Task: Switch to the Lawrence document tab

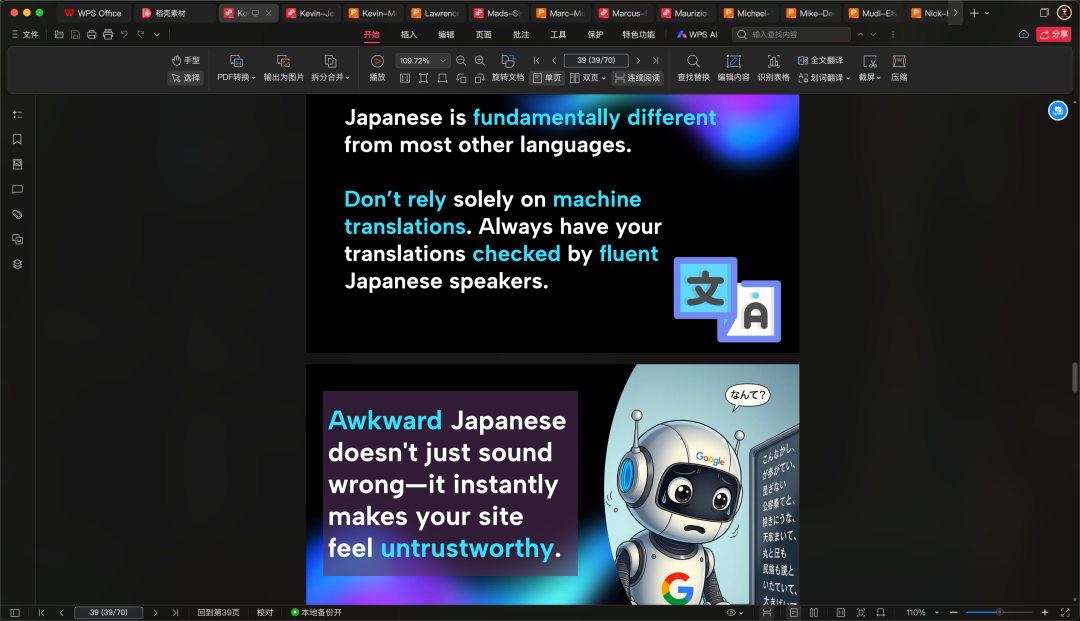Action: point(435,13)
